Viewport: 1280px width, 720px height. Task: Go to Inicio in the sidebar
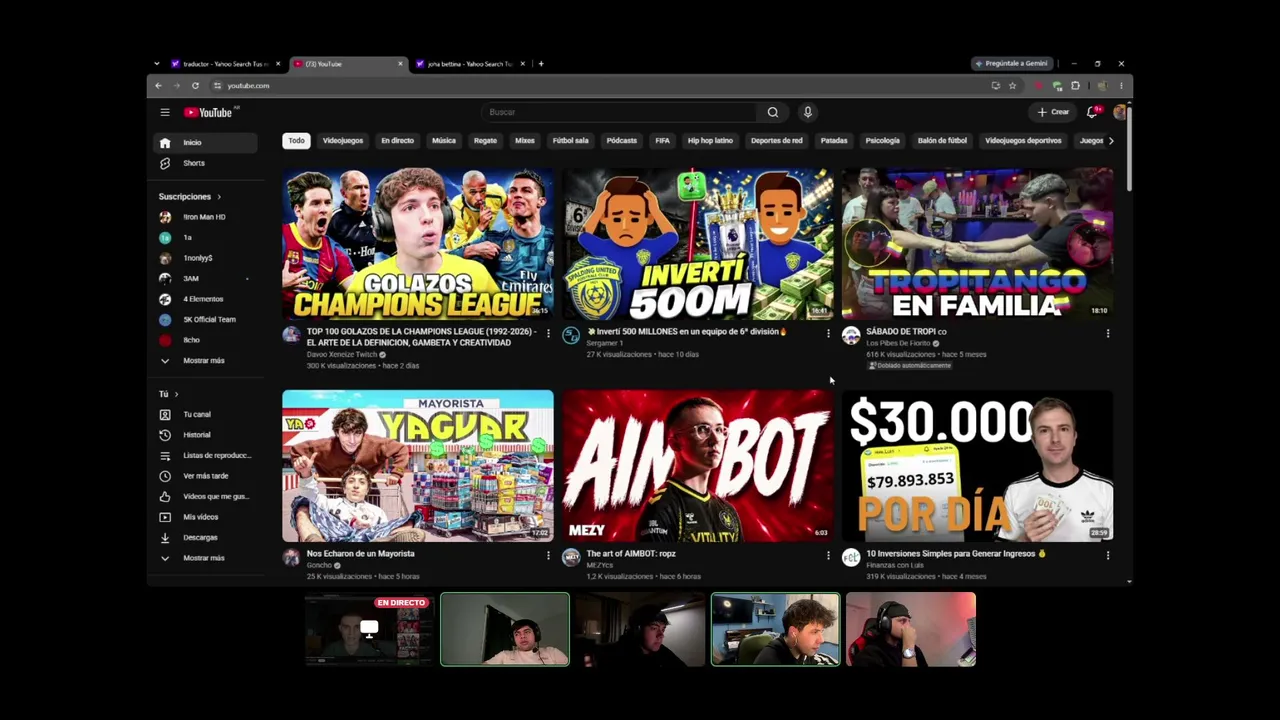click(x=203, y=143)
